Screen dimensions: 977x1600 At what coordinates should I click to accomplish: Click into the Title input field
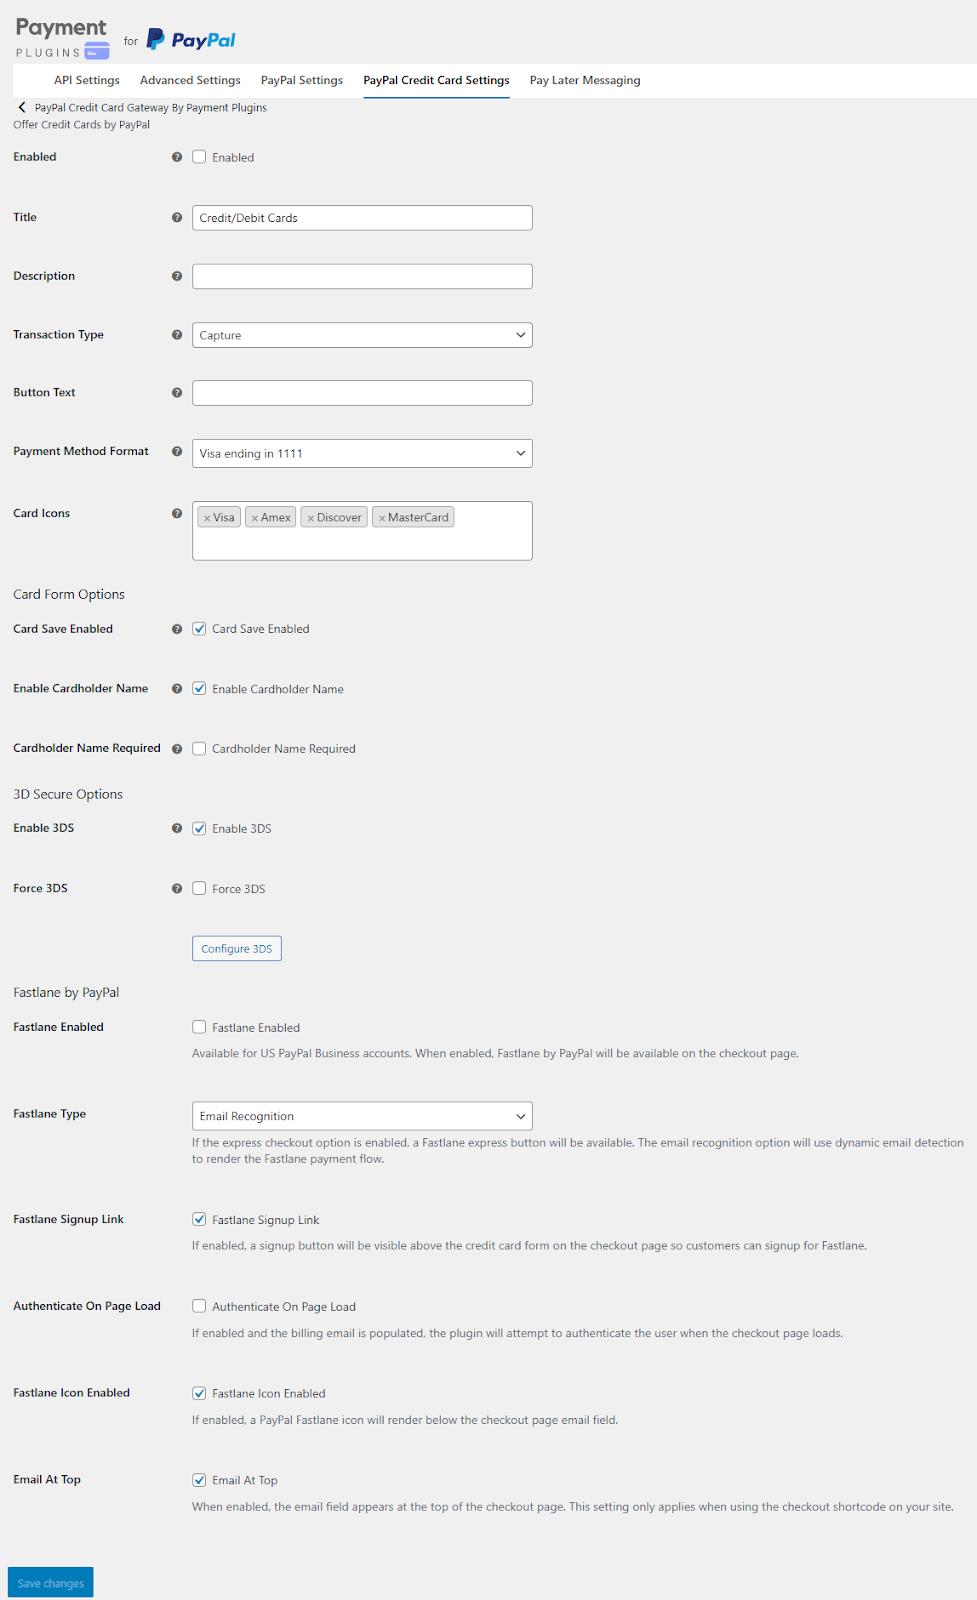pyautogui.click(x=362, y=218)
